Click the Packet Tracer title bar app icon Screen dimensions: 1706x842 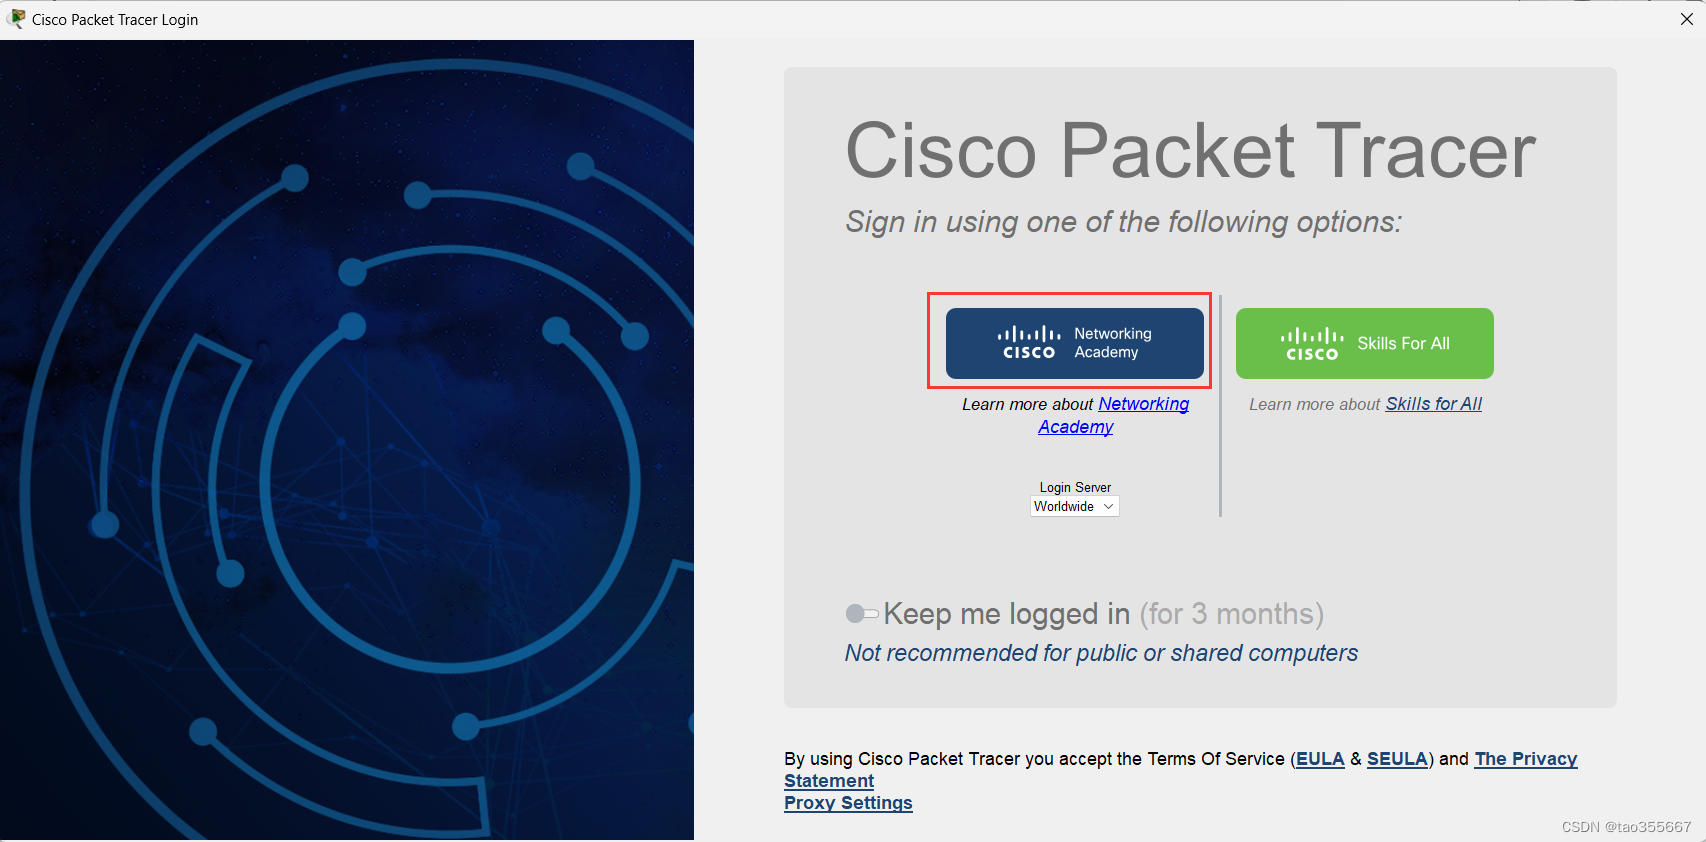pos(16,19)
